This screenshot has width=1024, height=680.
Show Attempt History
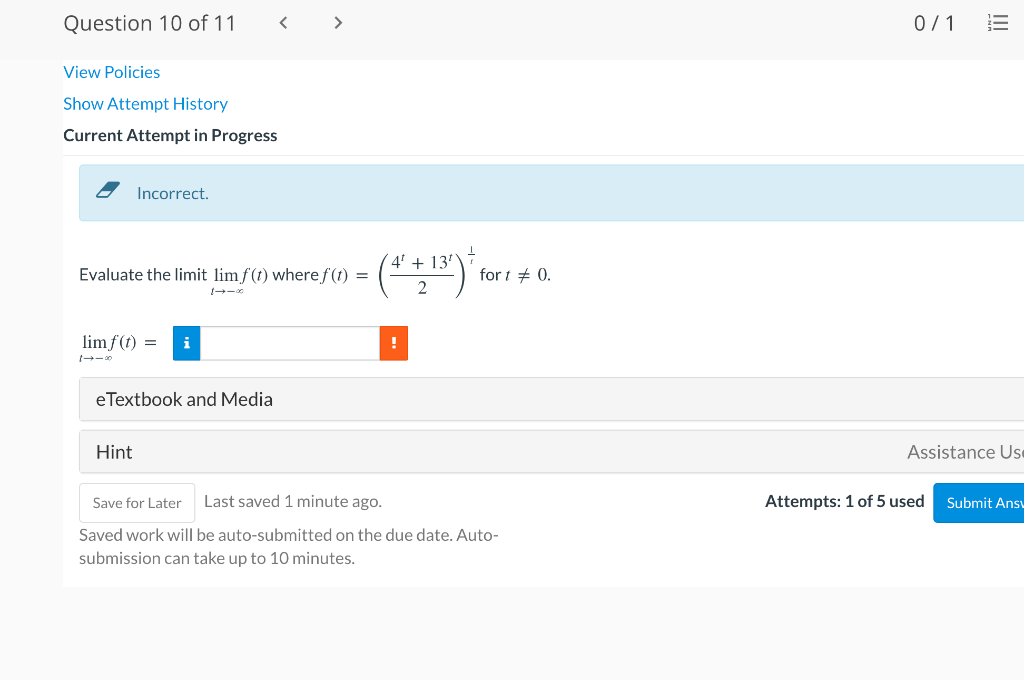point(145,103)
